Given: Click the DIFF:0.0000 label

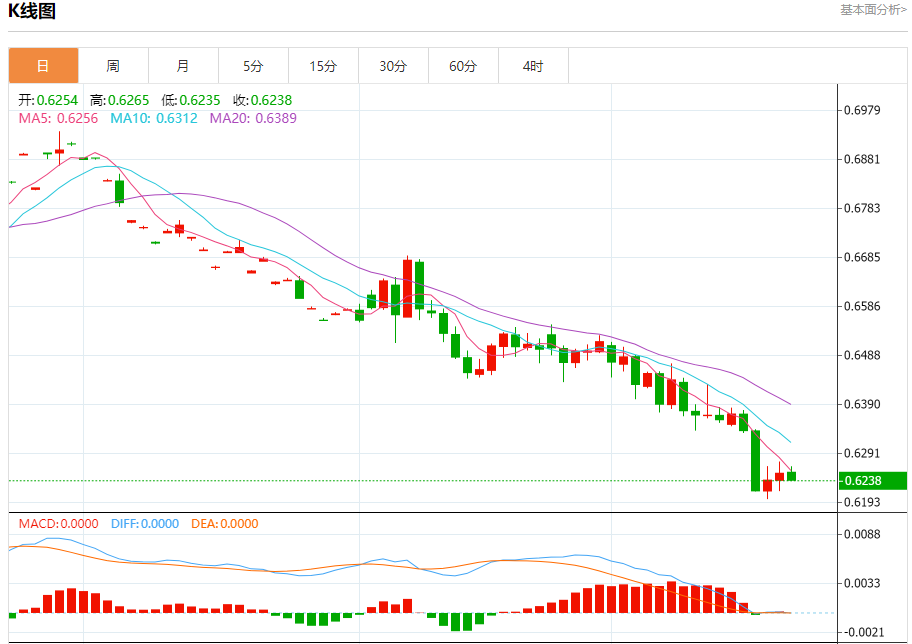Looking at the screenshot, I should [145, 524].
